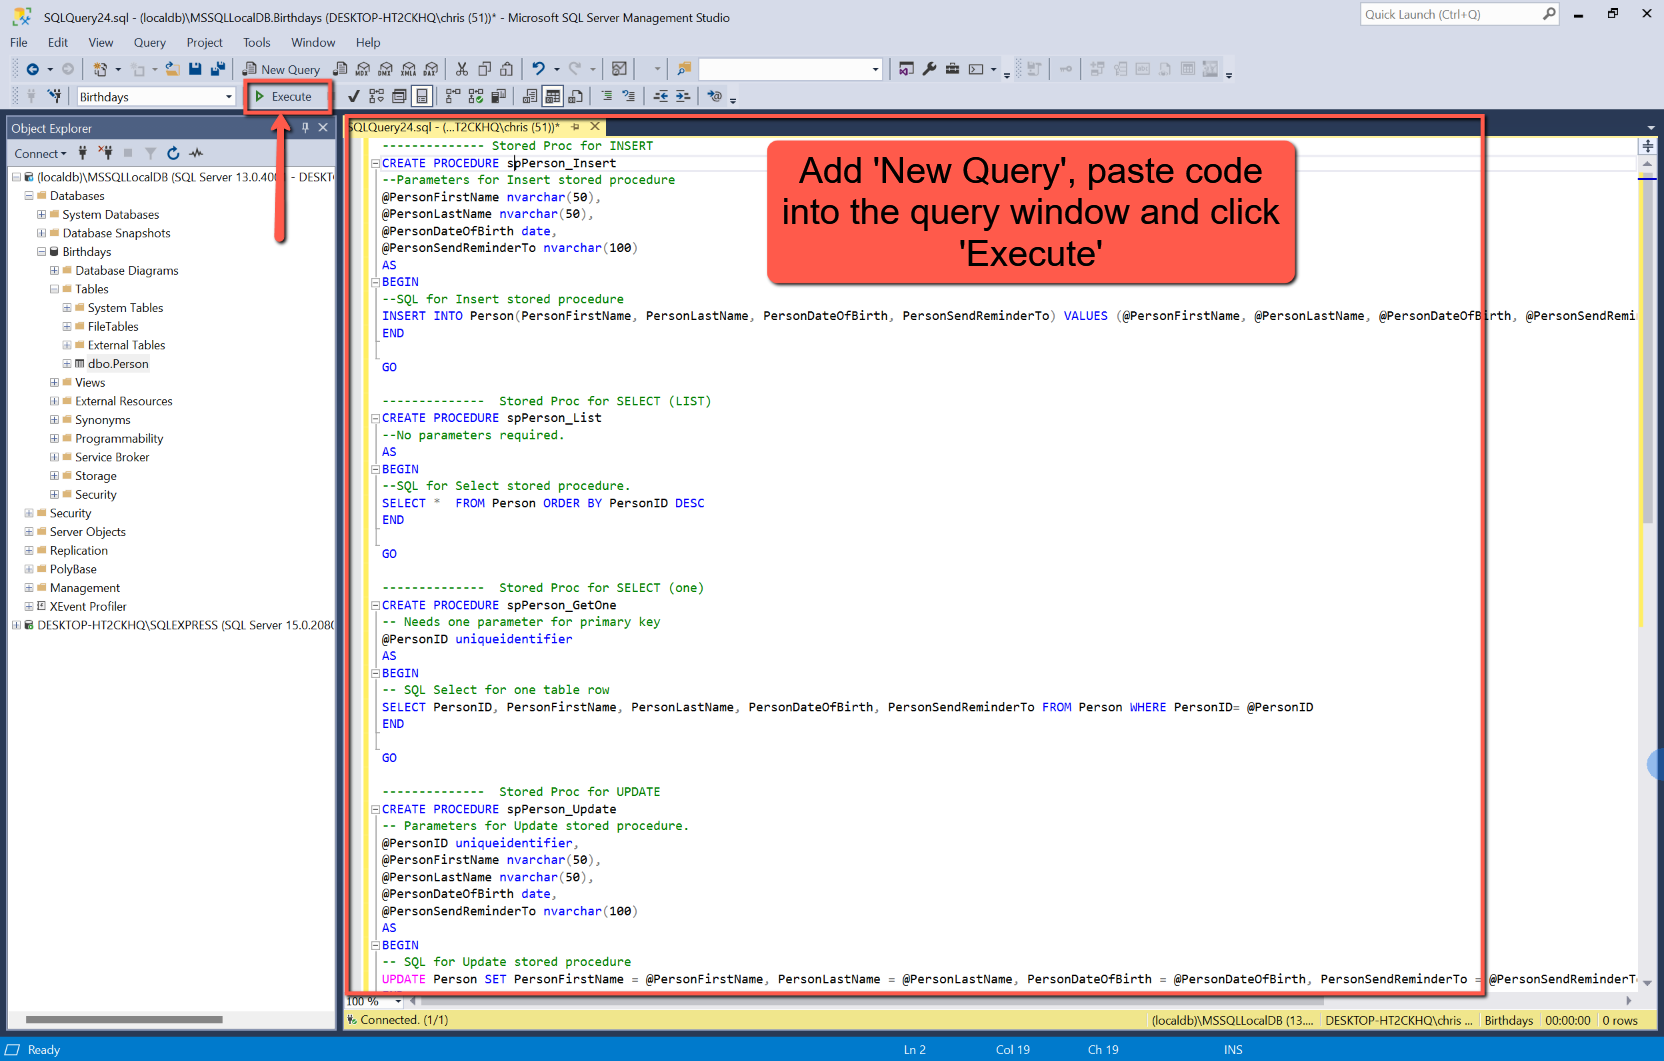Click the Save floppy disk icon
This screenshot has width=1664, height=1061.
(195, 69)
